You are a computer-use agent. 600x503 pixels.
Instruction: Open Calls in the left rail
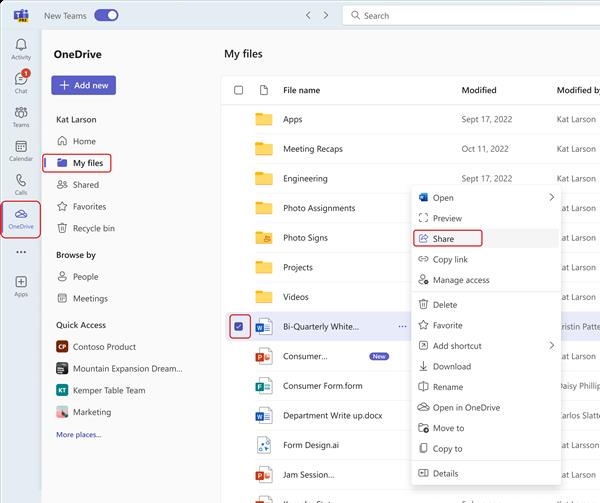21,184
